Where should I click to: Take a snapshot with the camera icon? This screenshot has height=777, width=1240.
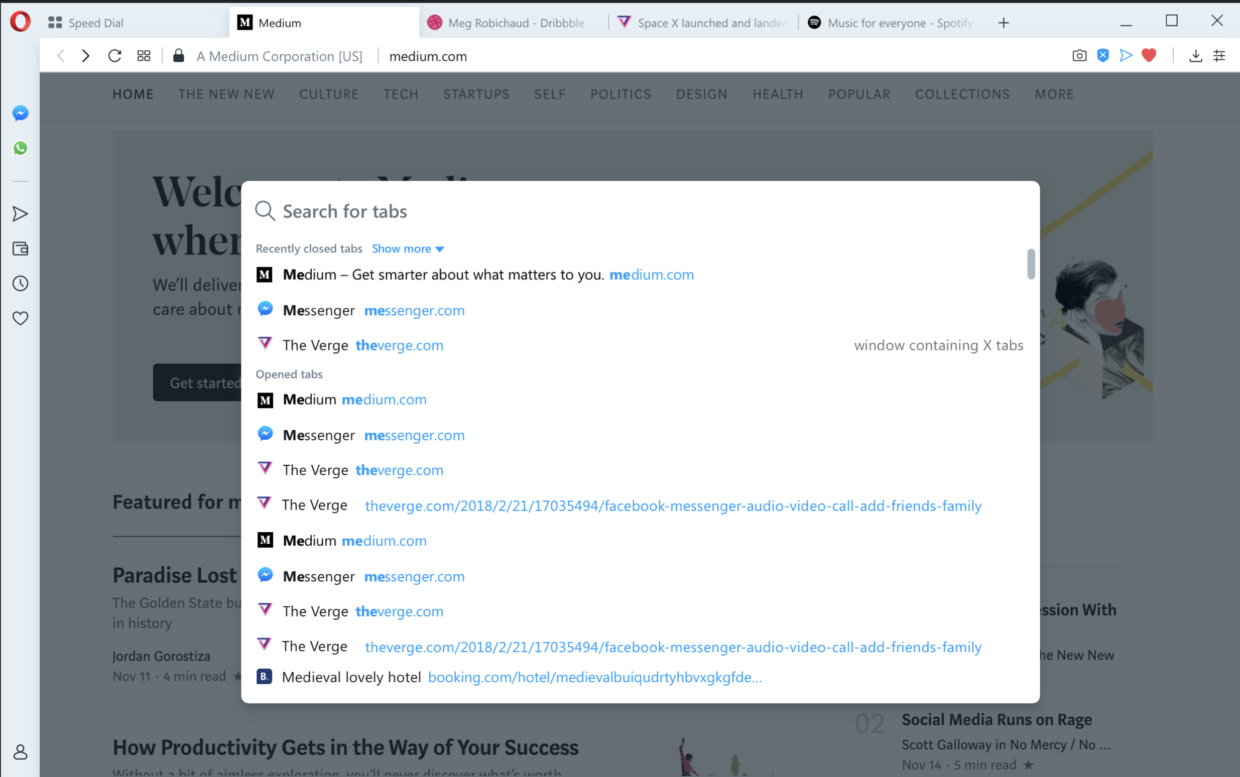[1079, 56]
